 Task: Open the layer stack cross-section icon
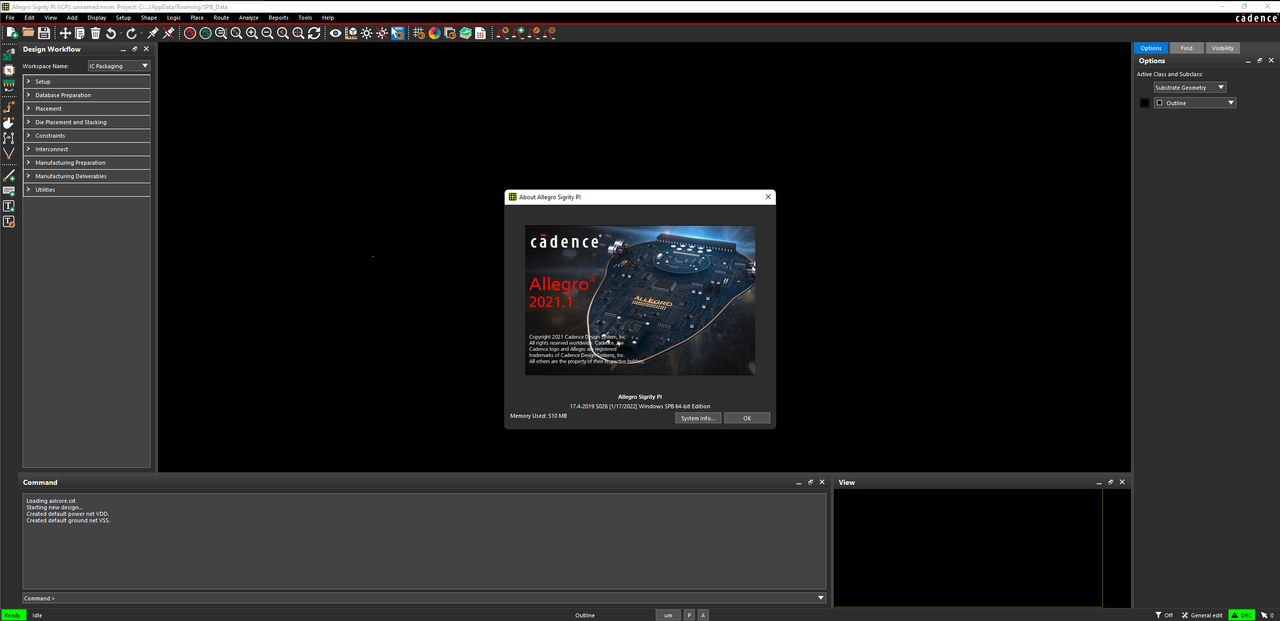pyautogui.click(x=465, y=33)
